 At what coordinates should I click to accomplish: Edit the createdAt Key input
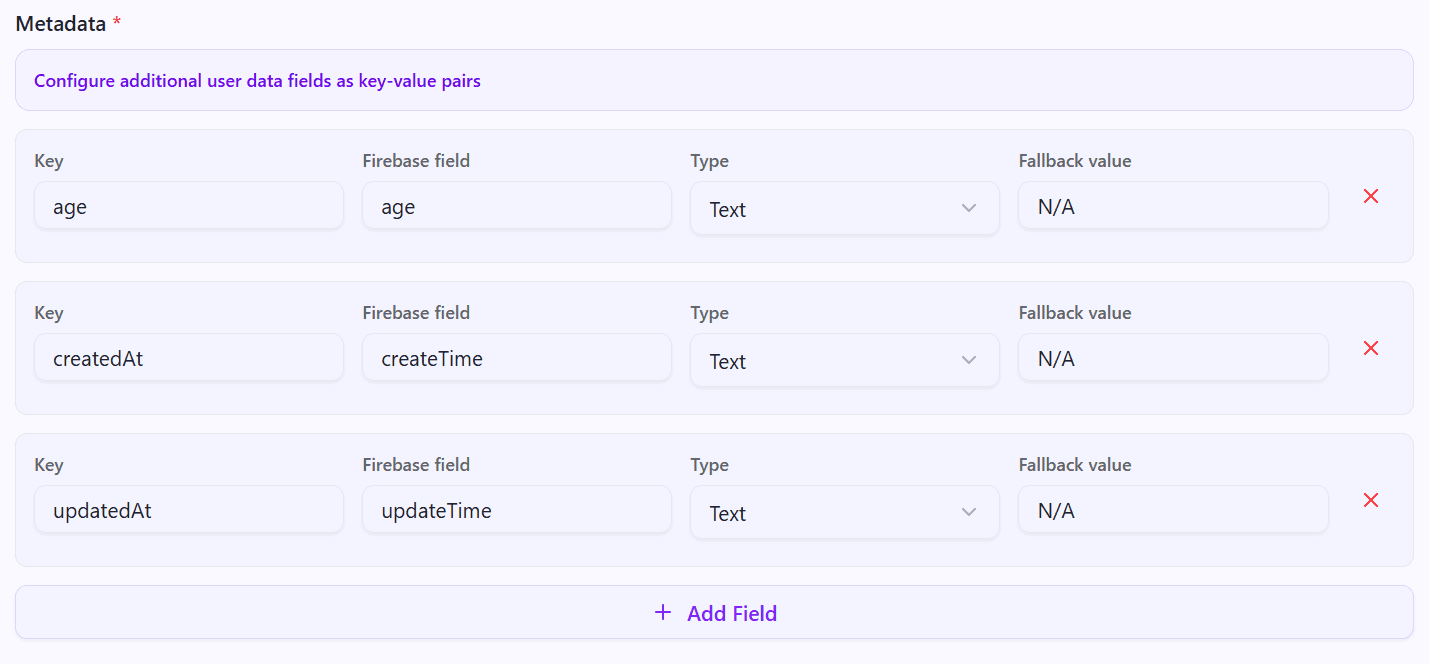point(188,359)
